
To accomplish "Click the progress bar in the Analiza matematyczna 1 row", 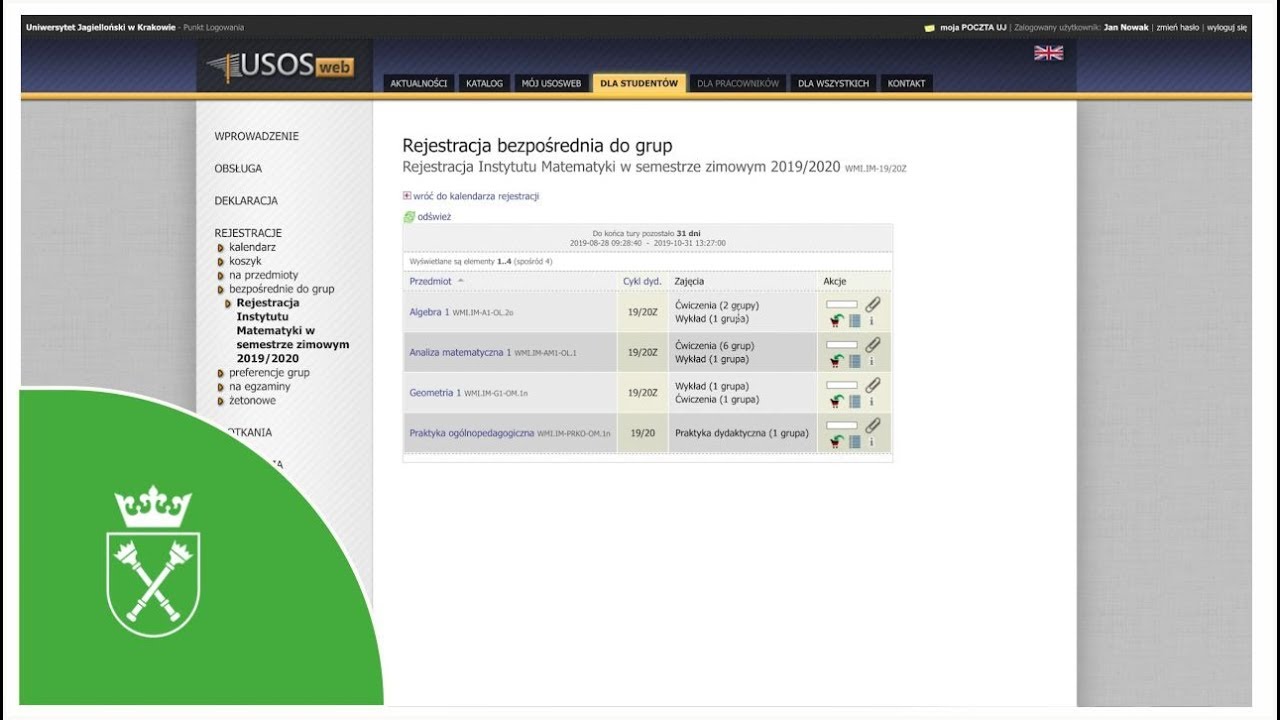I will (842, 344).
